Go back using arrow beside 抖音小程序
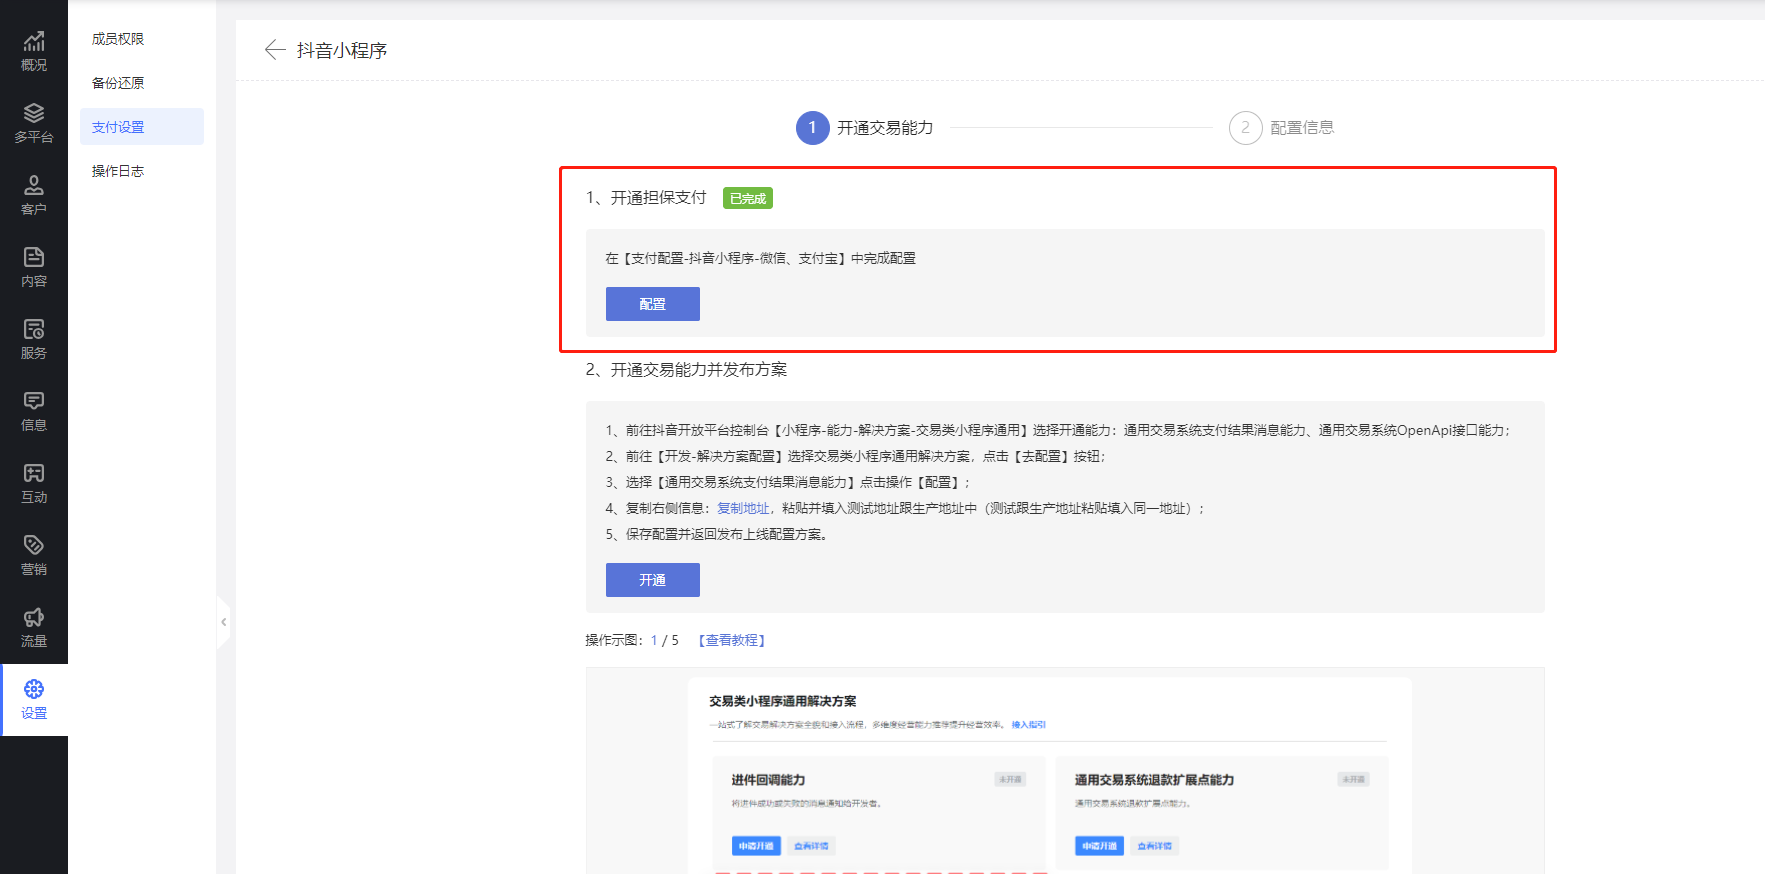The width and height of the screenshot is (1765, 874). (274, 50)
